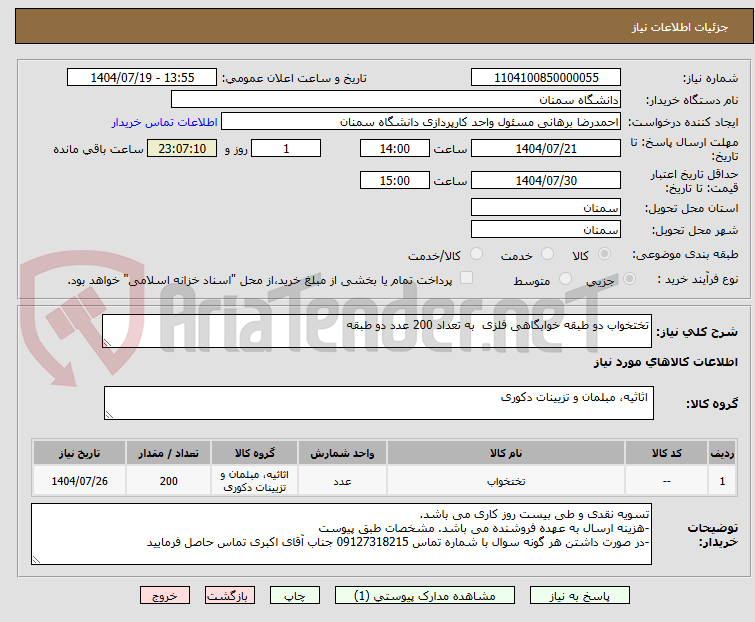Click the اثاثیه، مبلمان group cell in table
Screen dimensions: 755x622
click(x=255, y=481)
